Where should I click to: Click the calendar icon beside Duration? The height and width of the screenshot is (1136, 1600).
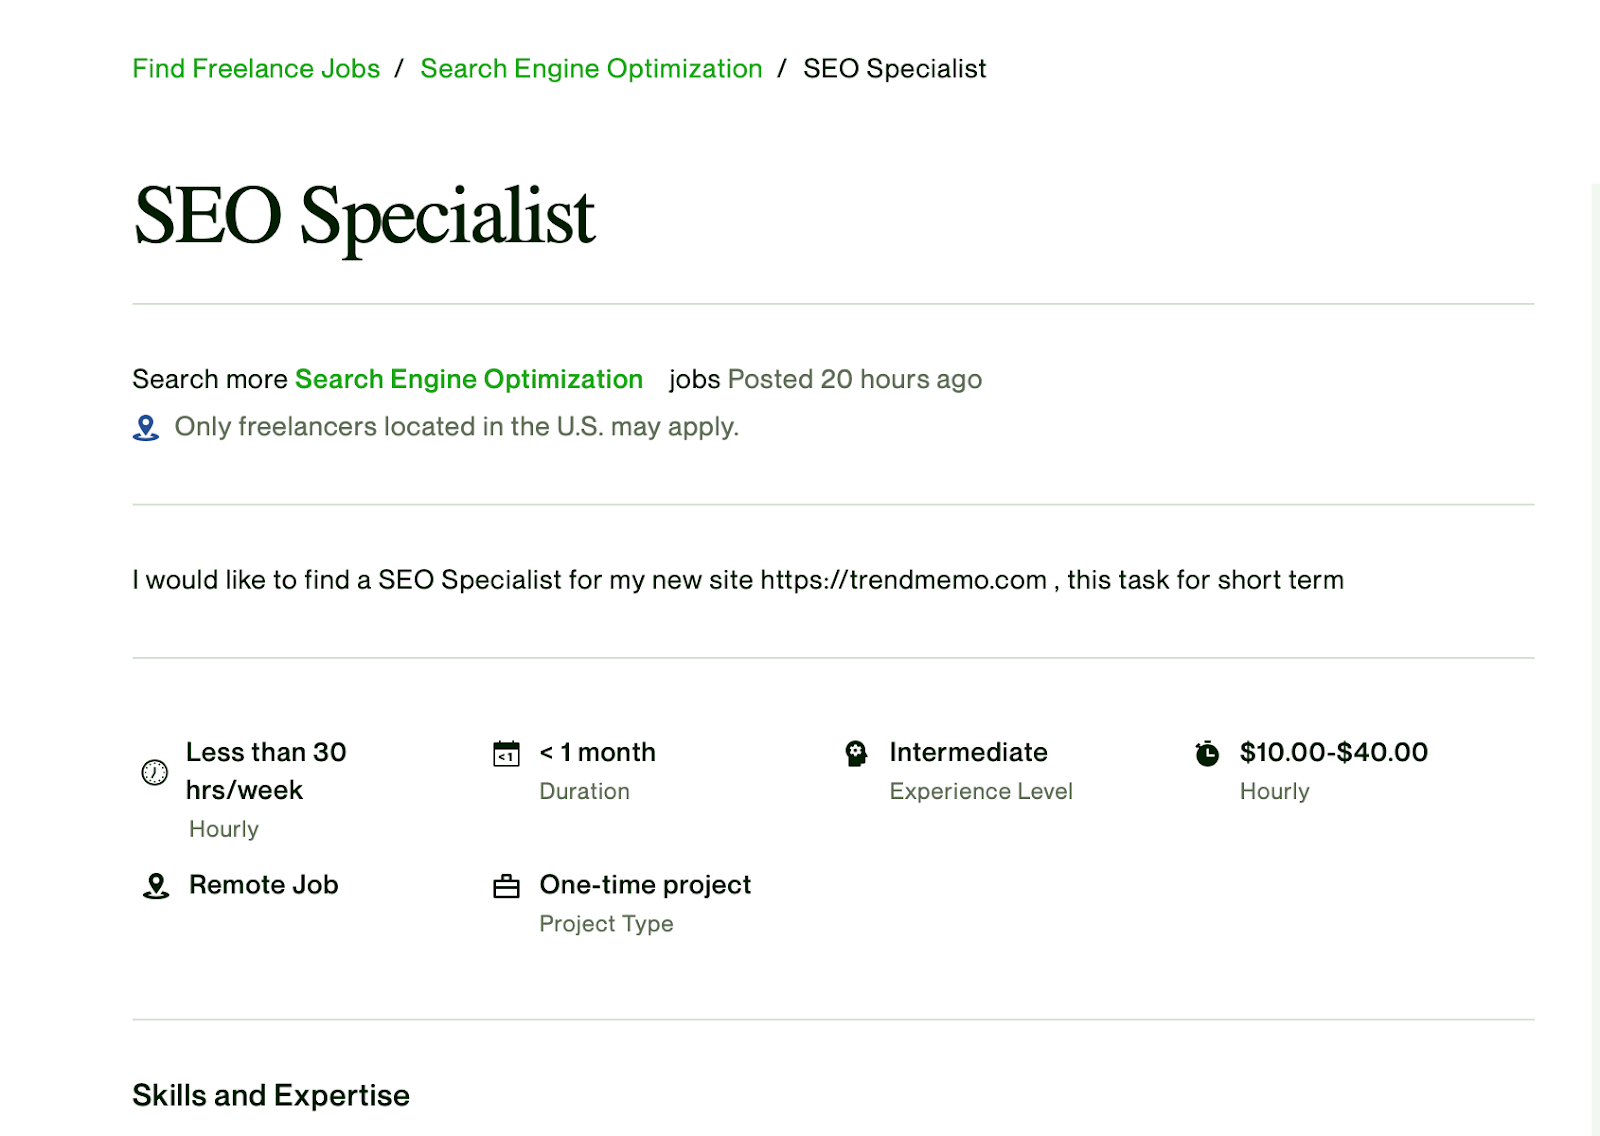click(507, 753)
